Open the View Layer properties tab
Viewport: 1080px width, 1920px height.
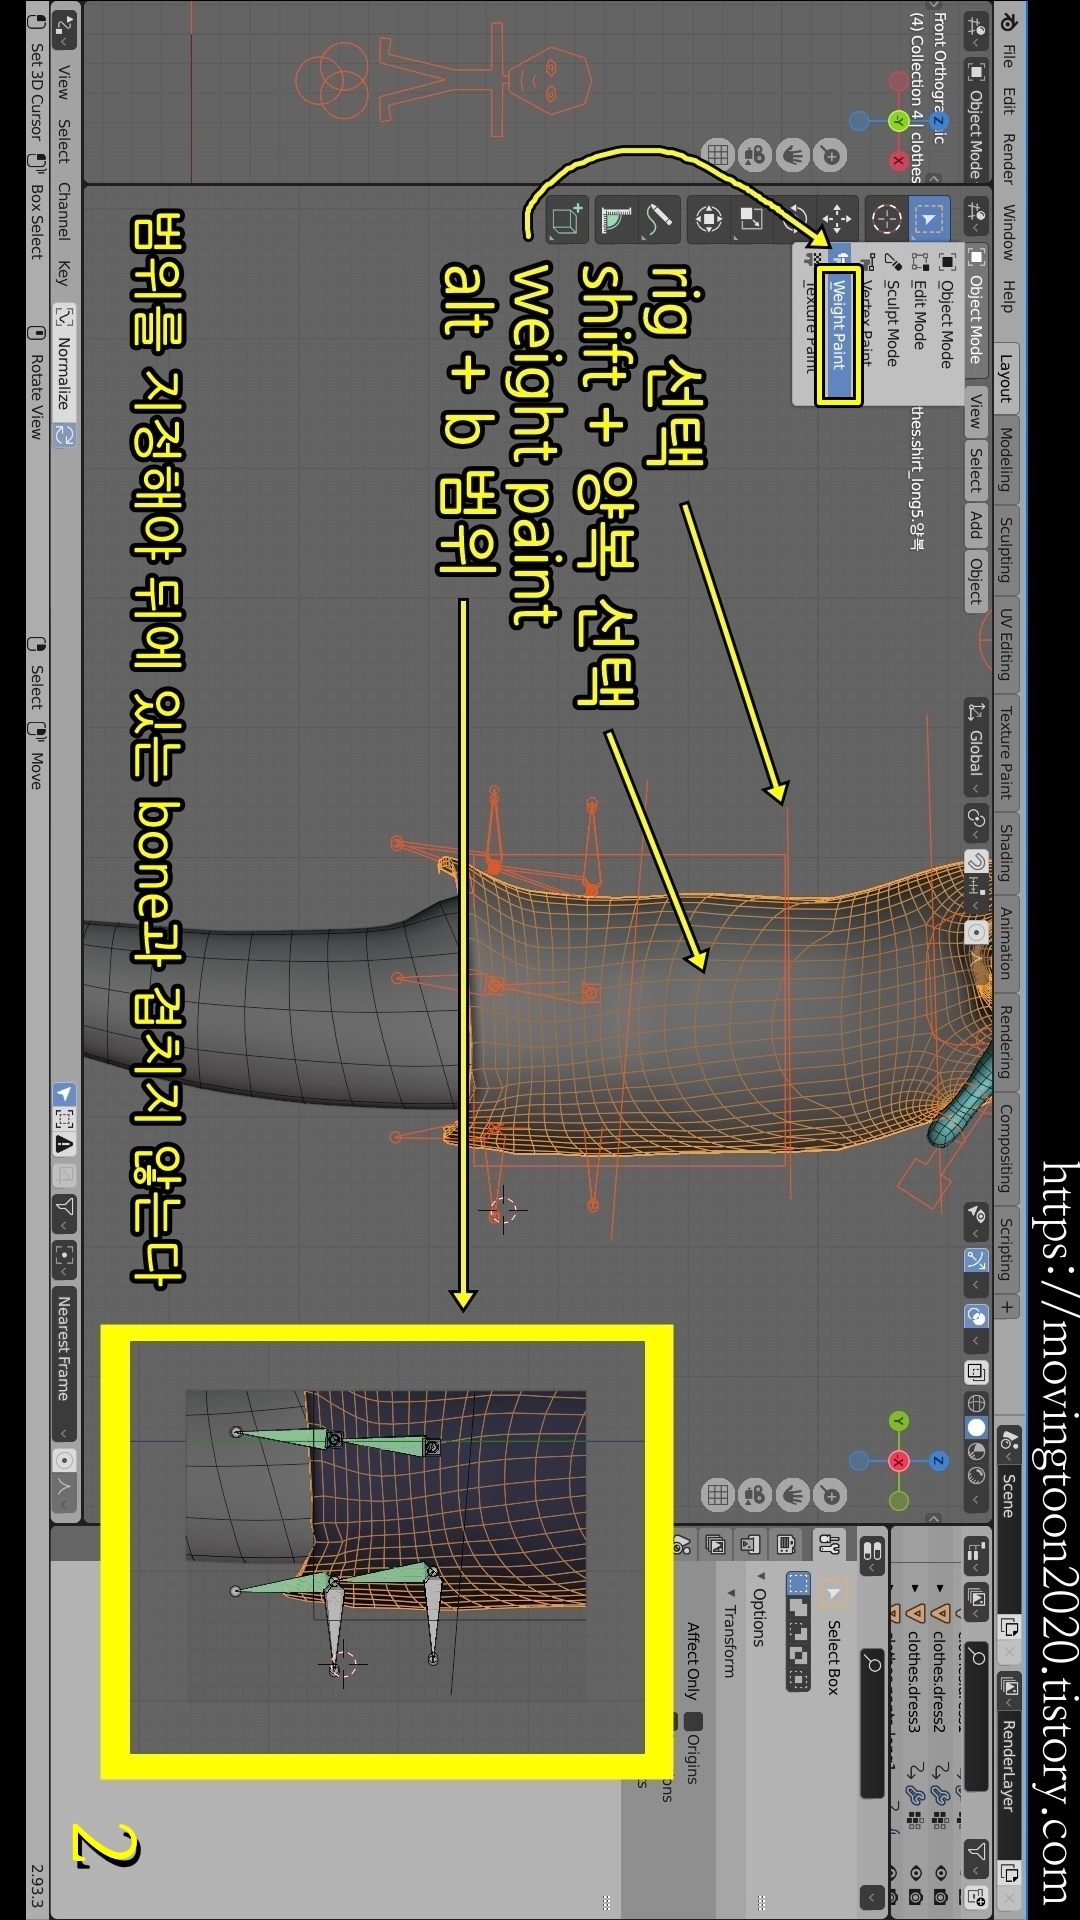click(715, 1544)
